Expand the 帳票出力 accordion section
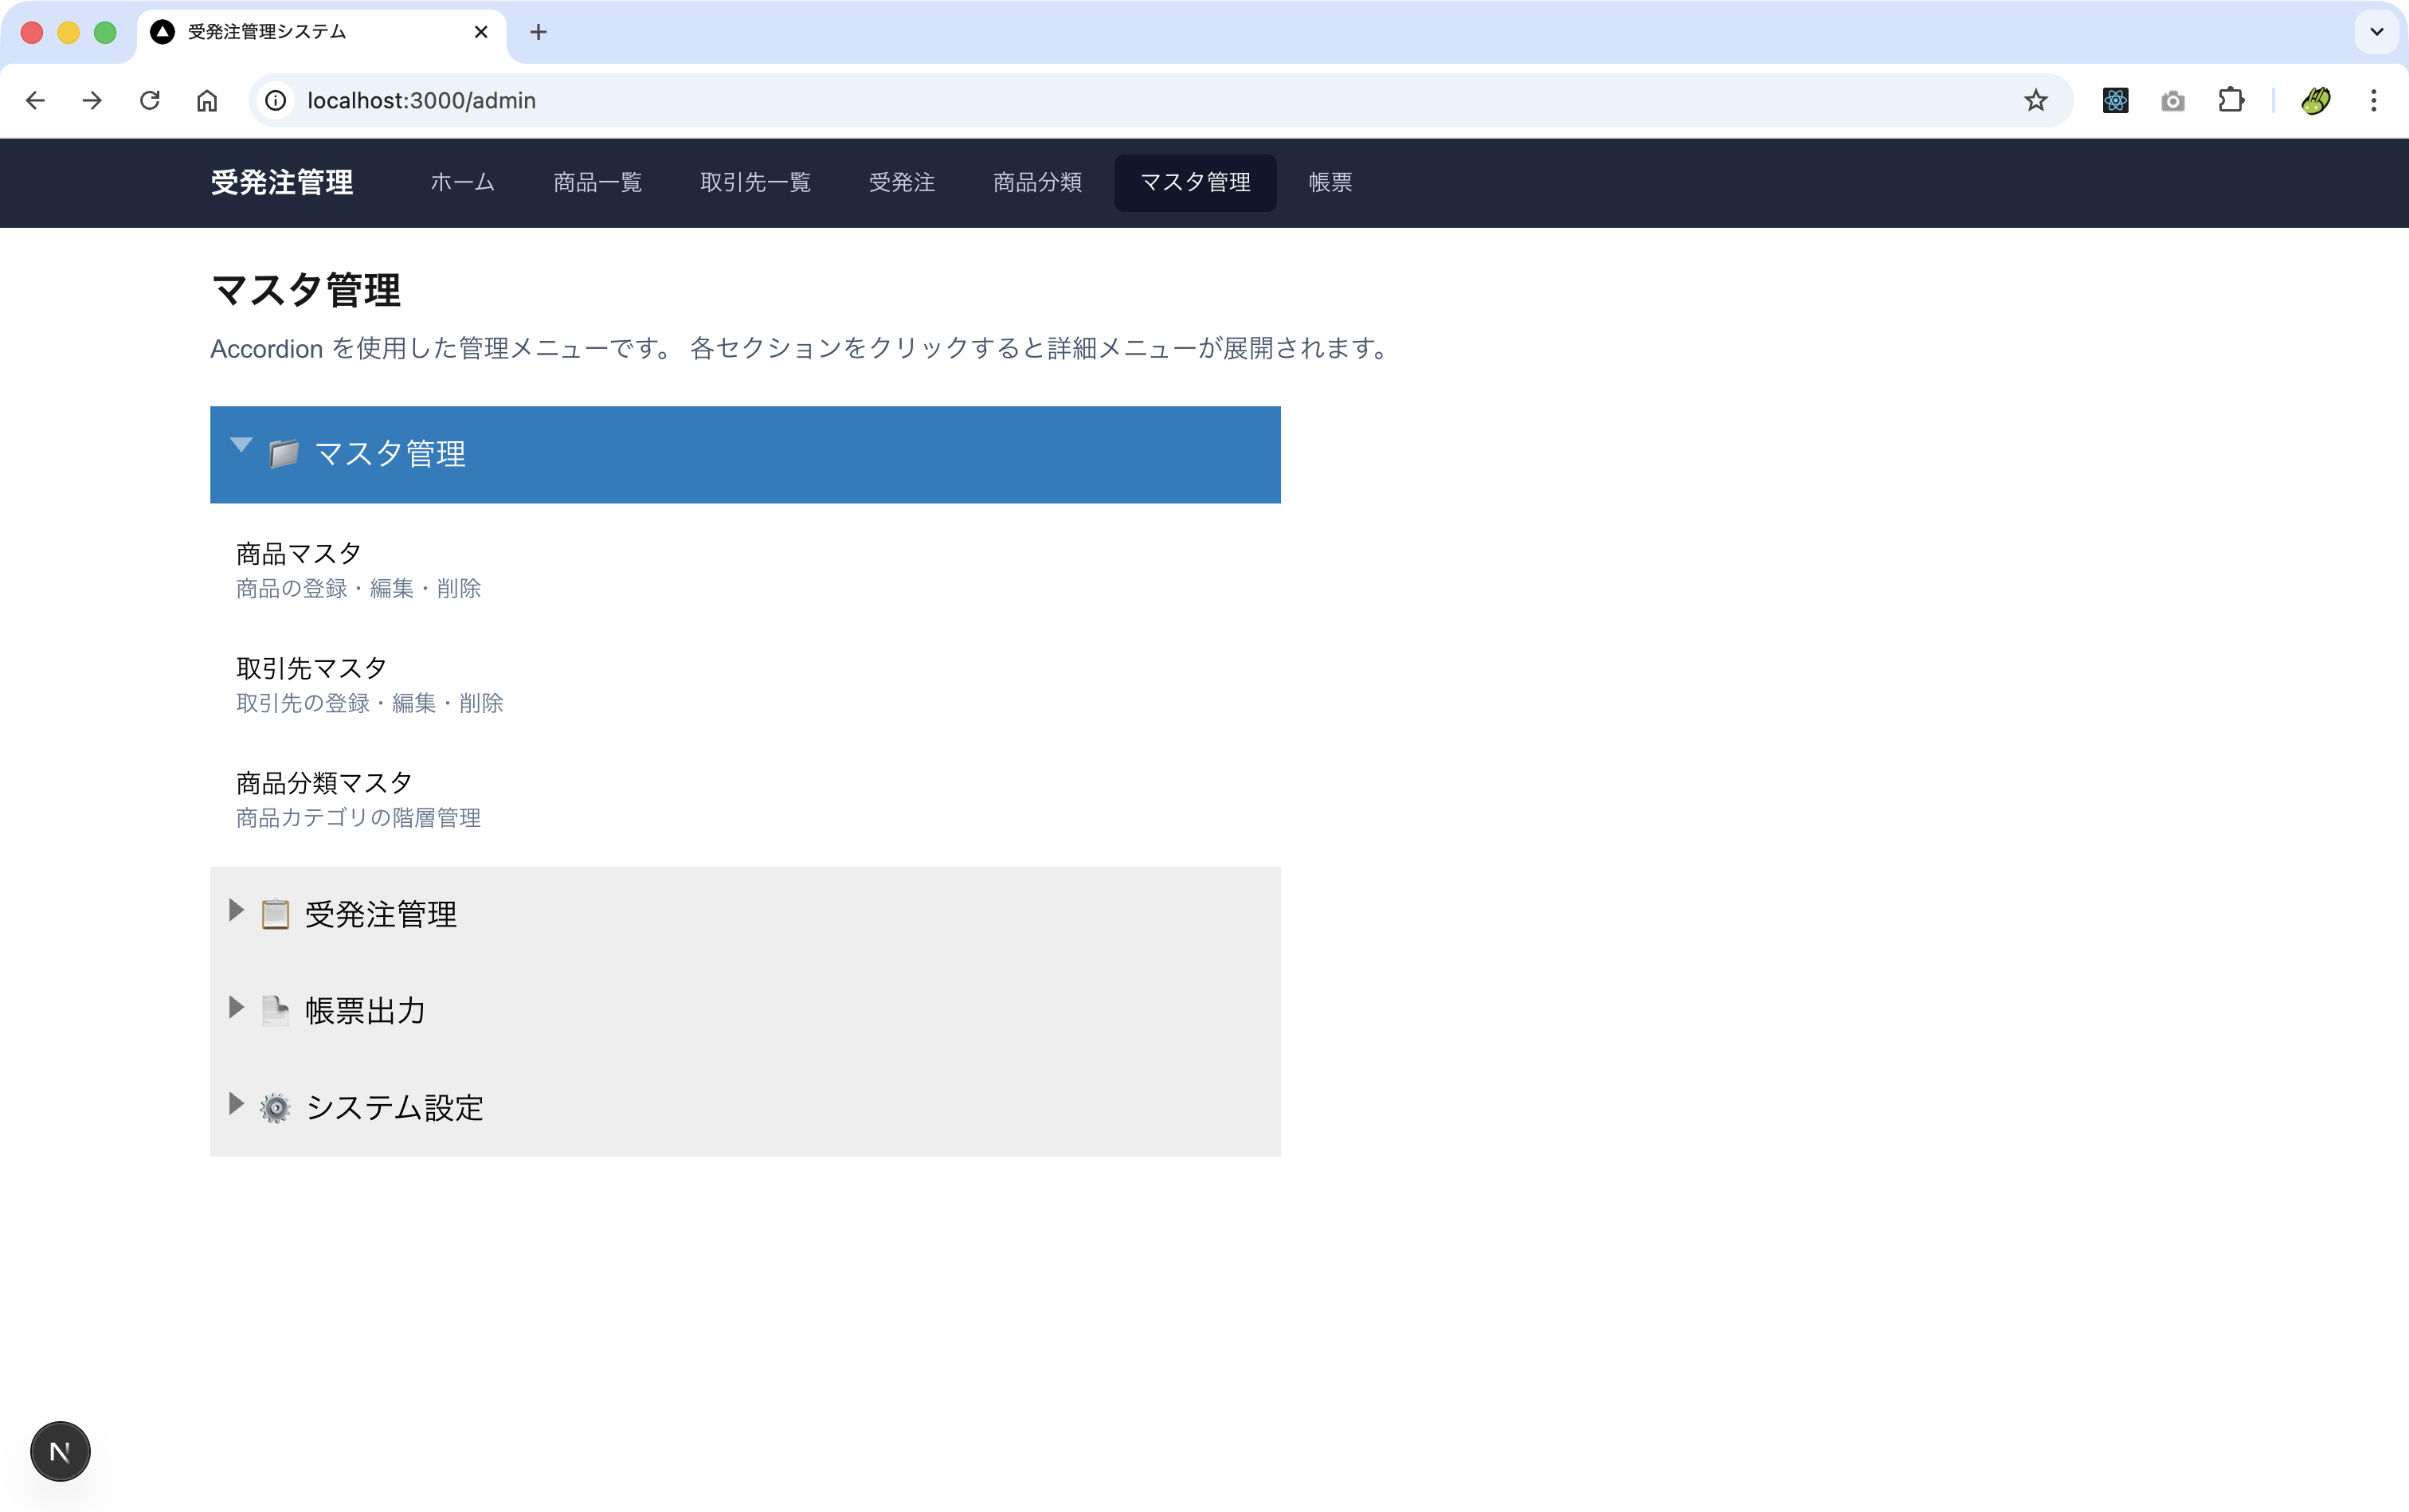Screen dimensions: 2409x1512 [365, 1009]
